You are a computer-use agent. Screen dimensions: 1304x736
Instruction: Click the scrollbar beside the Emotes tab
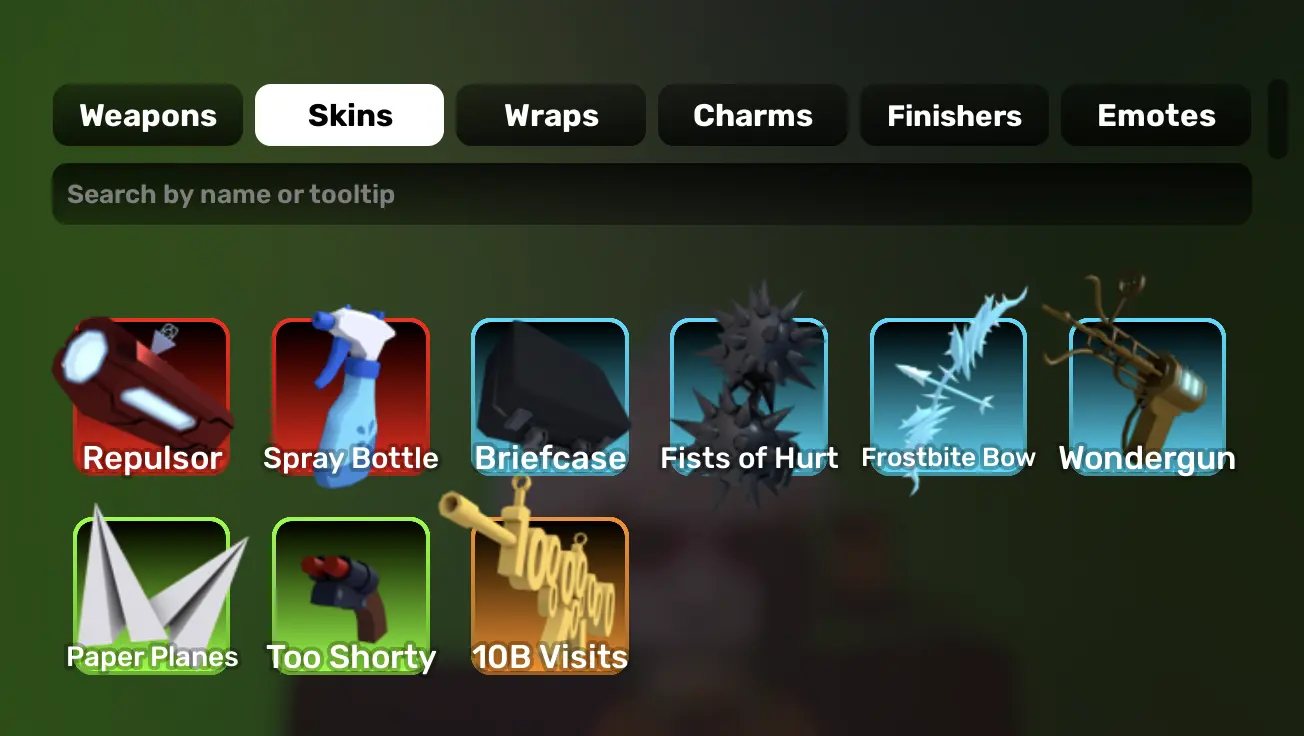tap(1277, 119)
